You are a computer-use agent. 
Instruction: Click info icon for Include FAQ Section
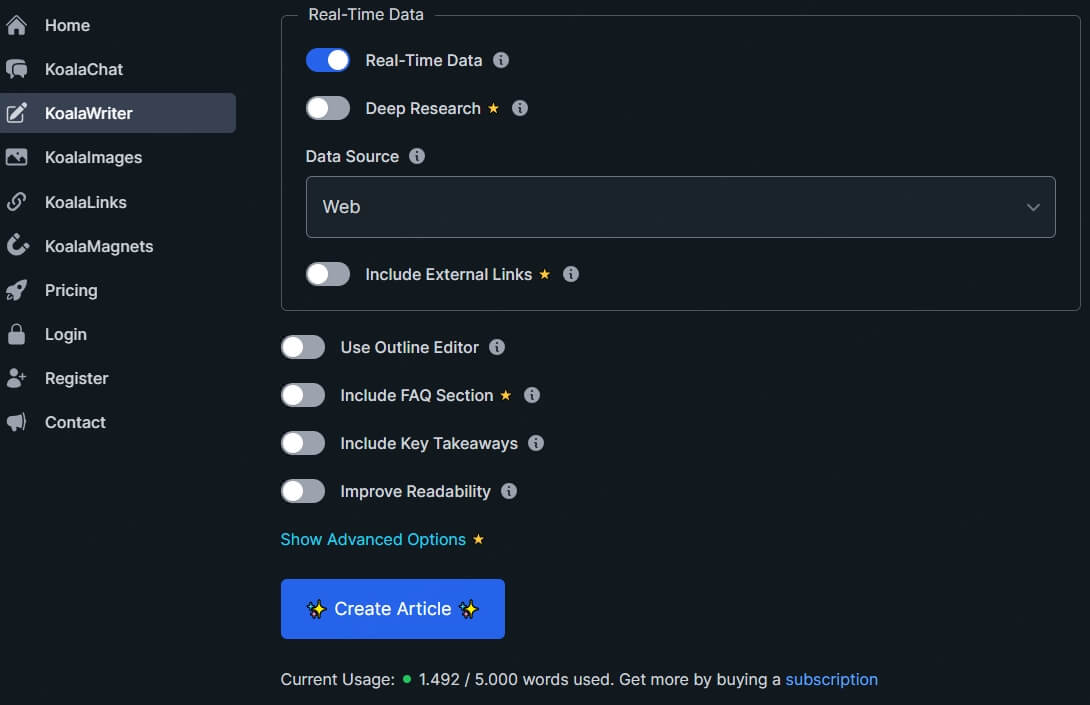(532, 395)
